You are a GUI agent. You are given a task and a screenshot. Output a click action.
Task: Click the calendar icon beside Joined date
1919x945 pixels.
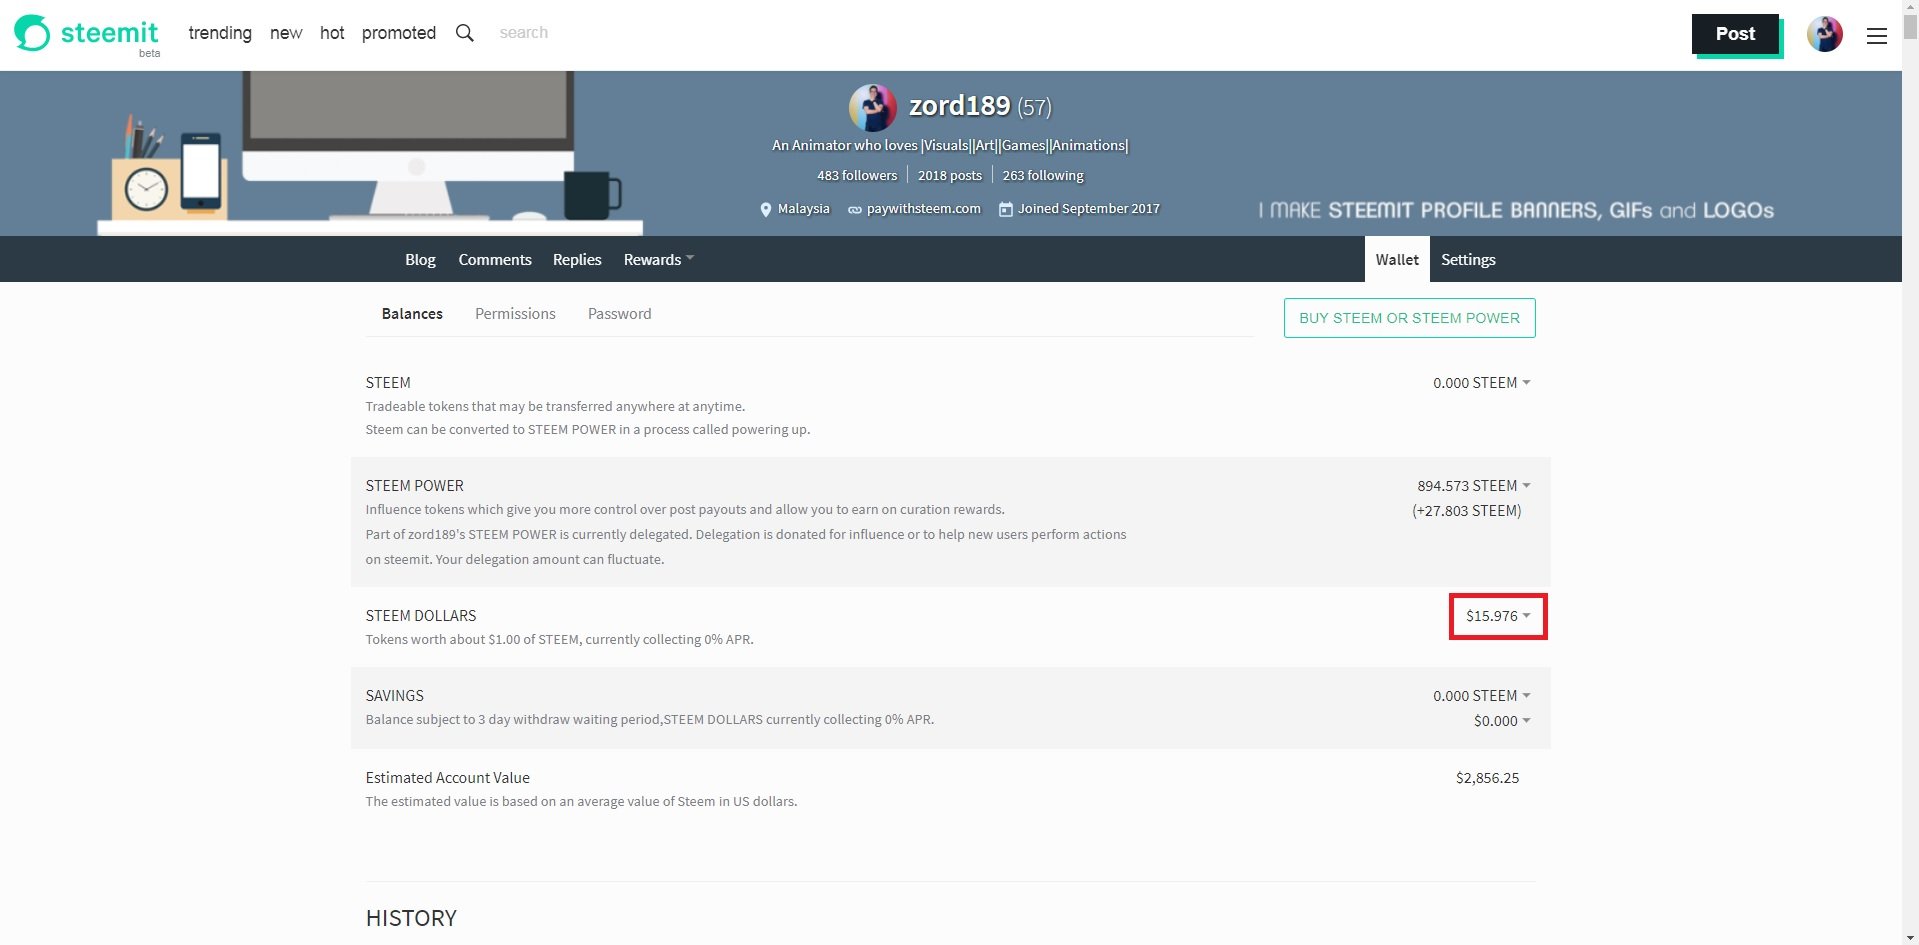pos(1006,209)
